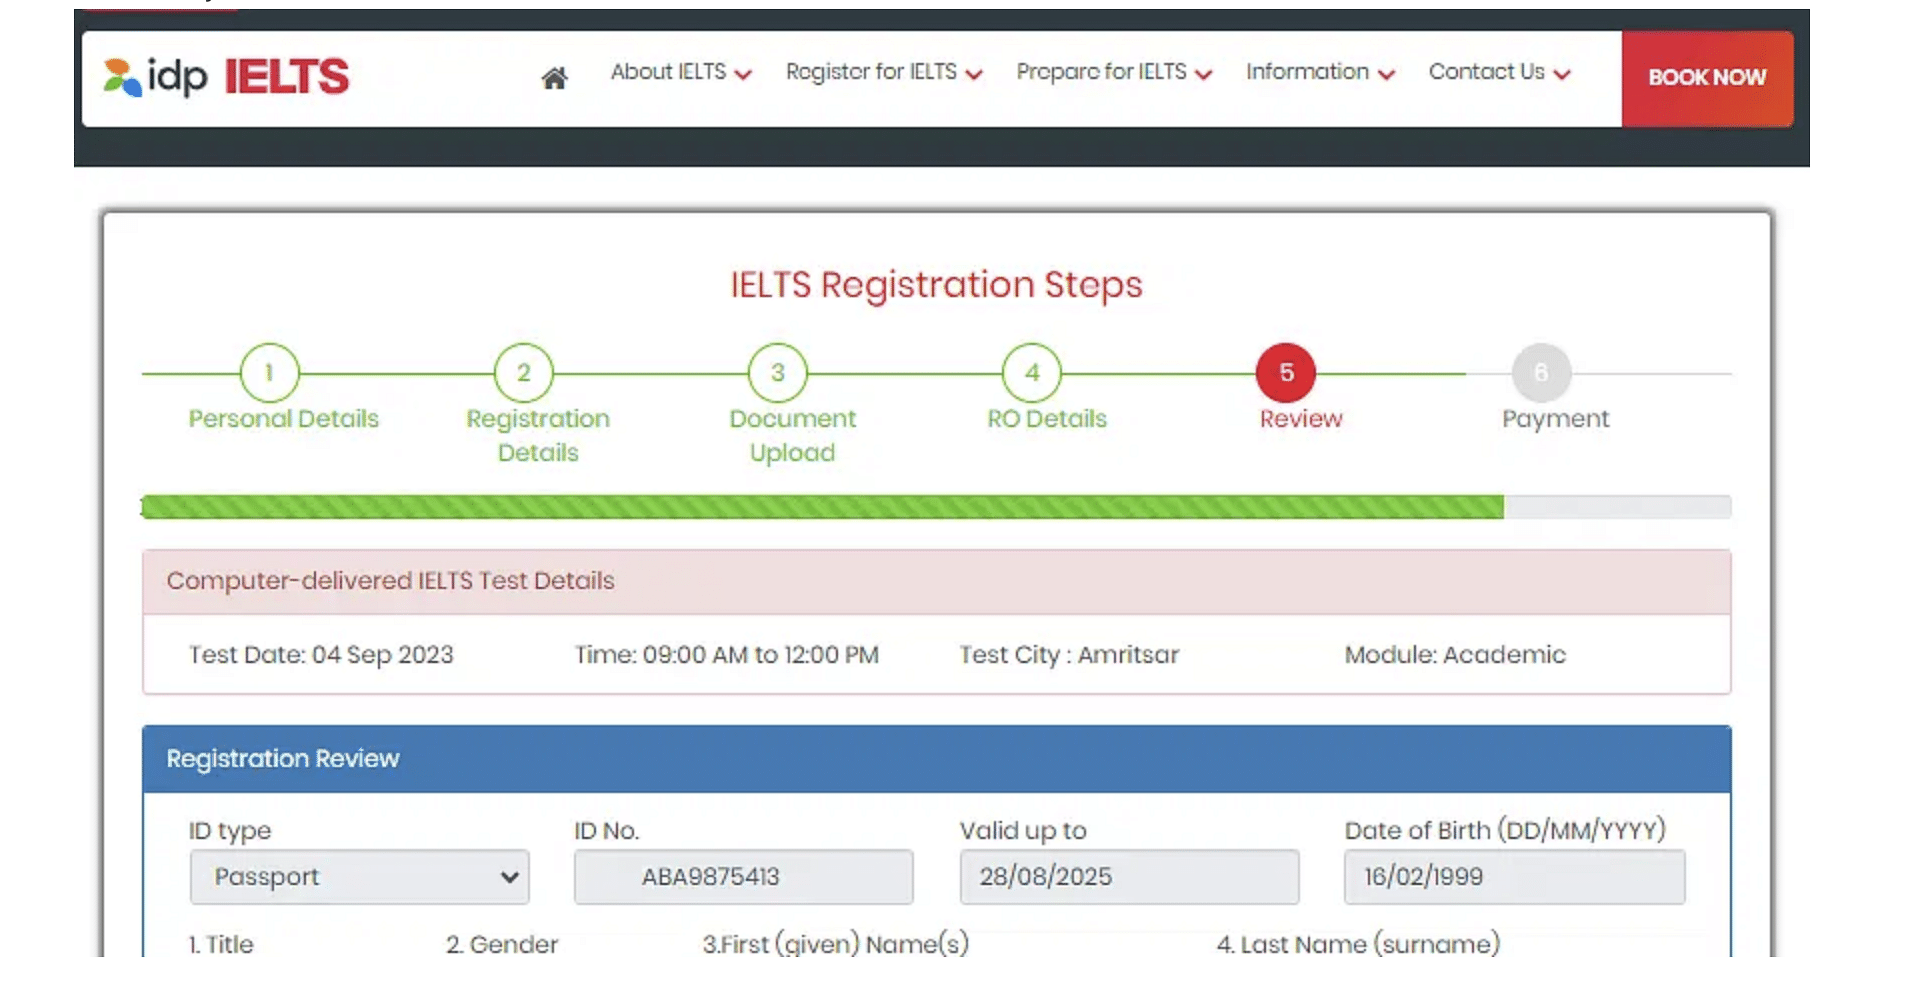Click the grey step 6 Payment circle

[1540, 373]
